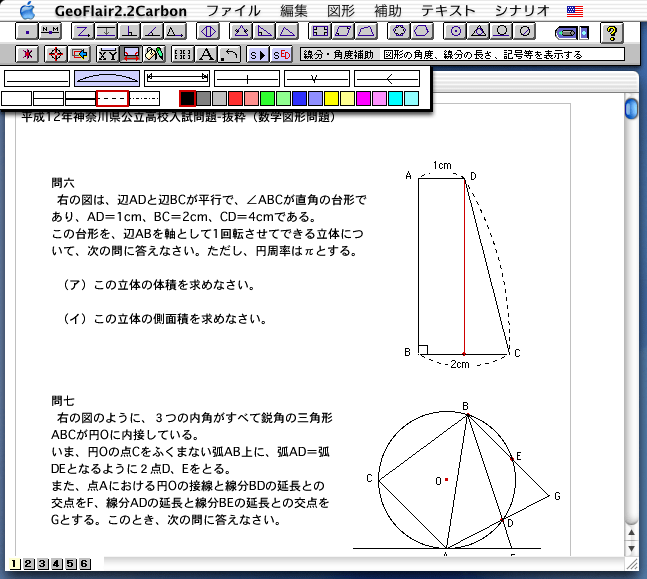Select the hexagon polygon tool
This screenshot has width=647, height=579.
tap(422, 32)
